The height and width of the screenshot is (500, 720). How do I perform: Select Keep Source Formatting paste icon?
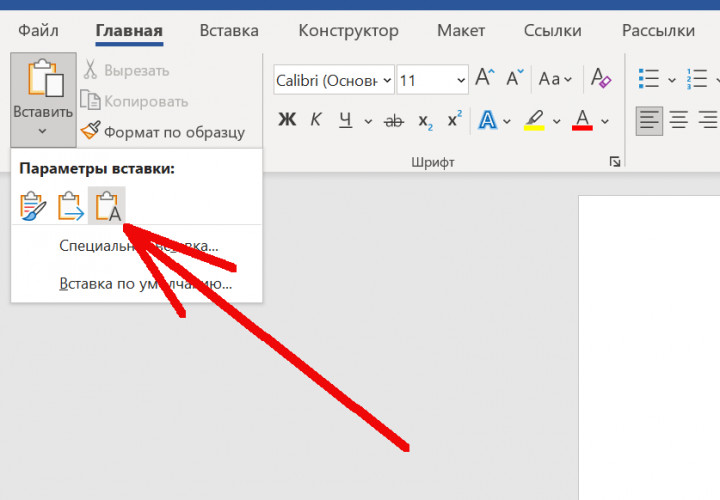click(x=33, y=206)
